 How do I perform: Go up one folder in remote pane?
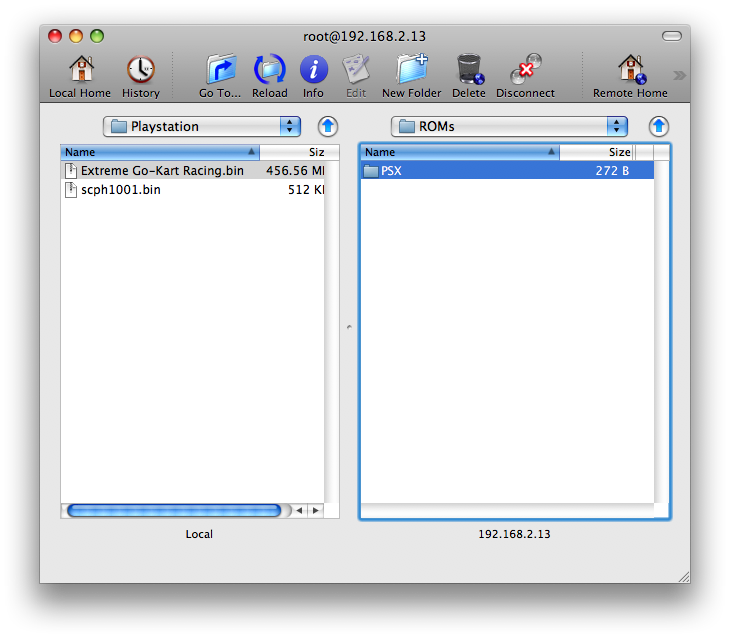coord(658,127)
